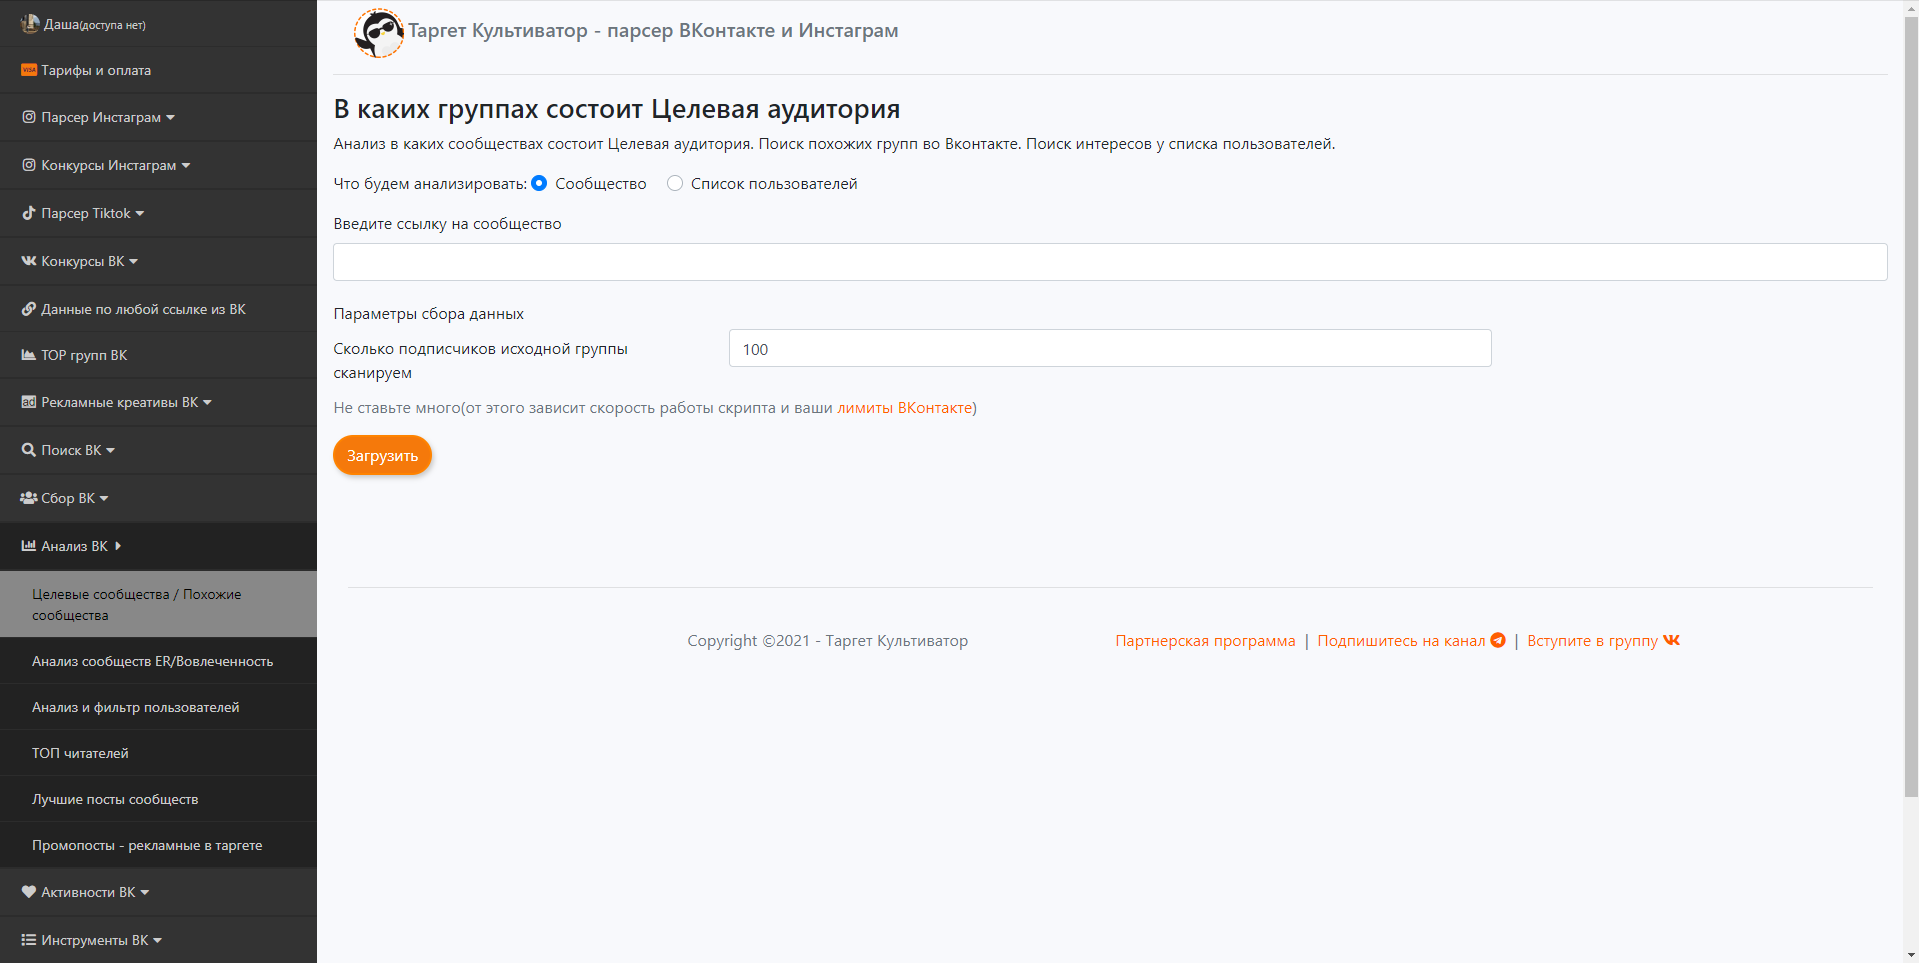Click the subscribers count field showing 100
This screenshot has height=963, width=1919.
click(x=1110, y=348)
